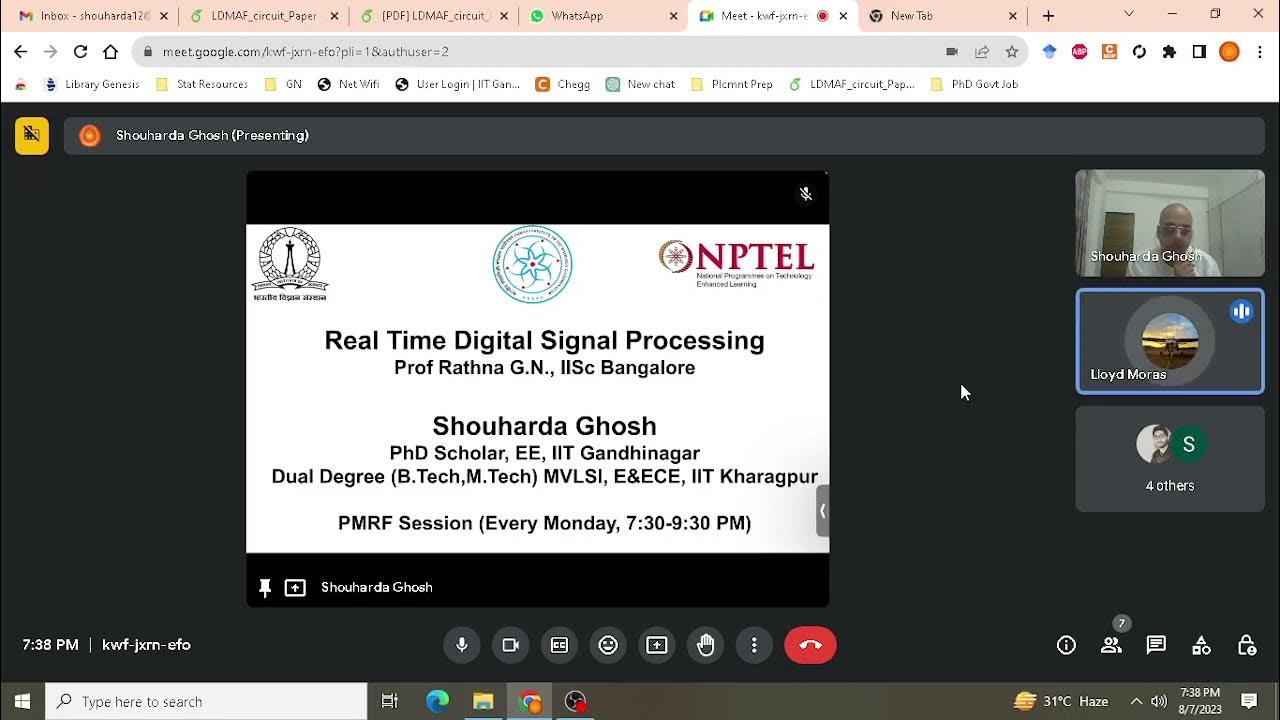The height and width of the screenshot is (720, 1280).
Task: Go to browser home page
Action: [x=111, y=52]
